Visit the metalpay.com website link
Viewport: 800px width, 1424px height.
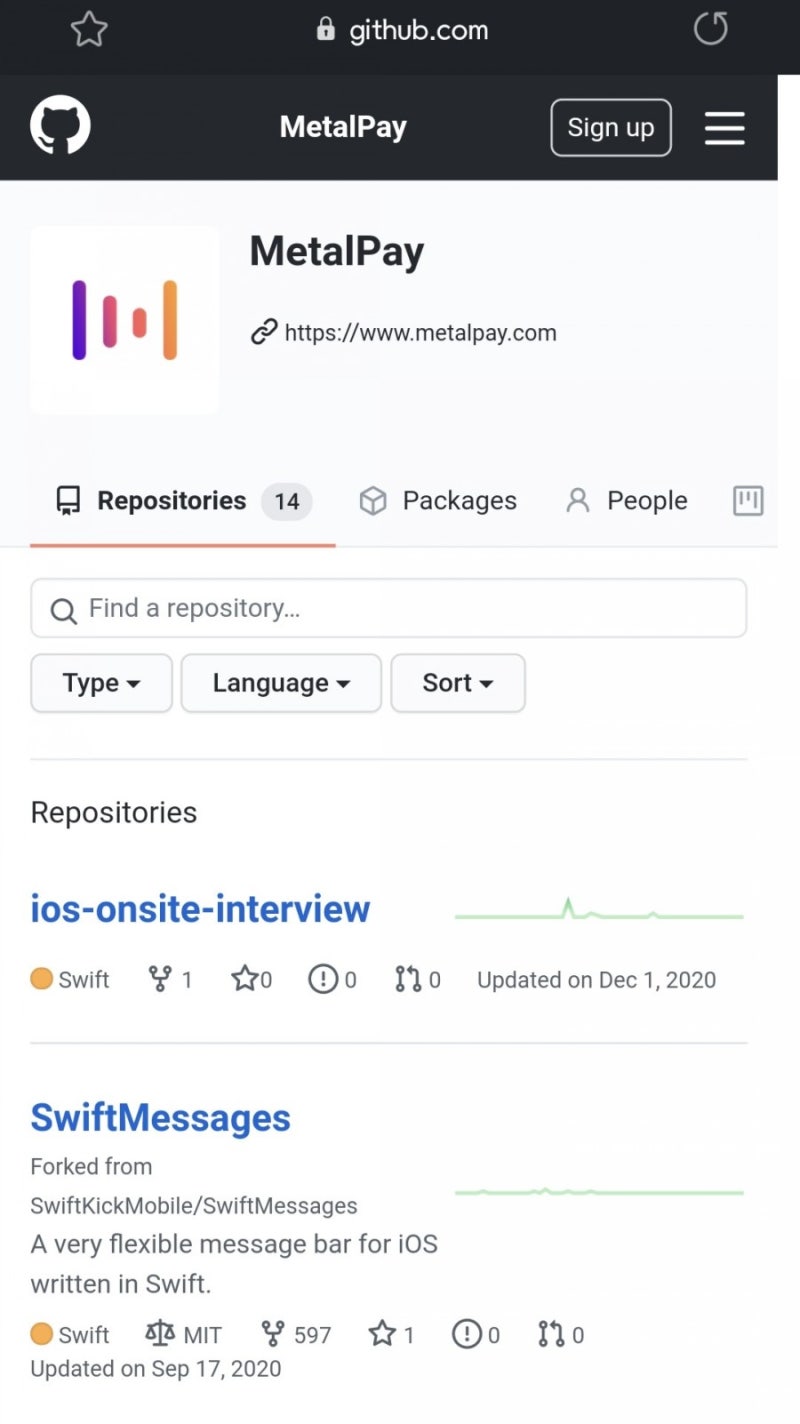tap(420, 333)
